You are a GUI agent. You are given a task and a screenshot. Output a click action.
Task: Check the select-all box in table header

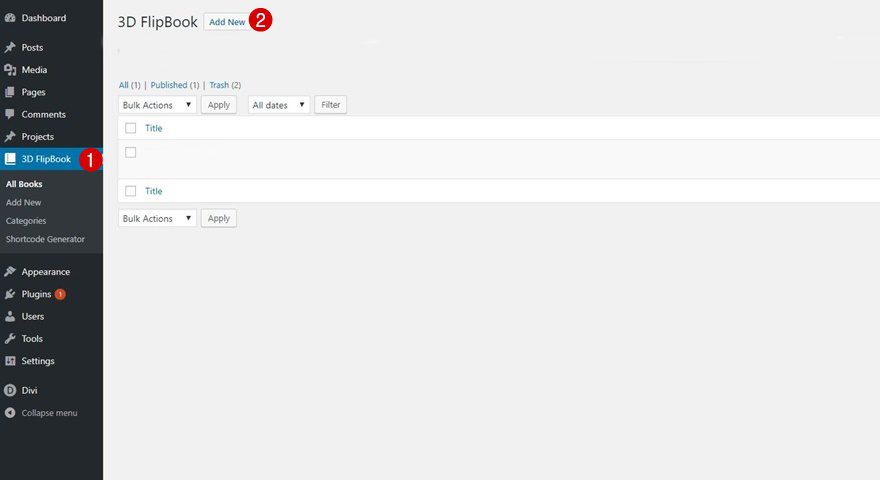point(130,128)
